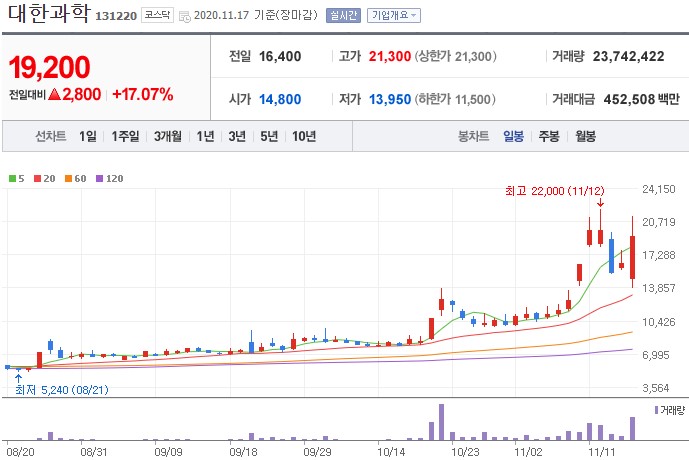689x460 pixels.
Task: Click the +17.07% change value
Action: [143, 94]
